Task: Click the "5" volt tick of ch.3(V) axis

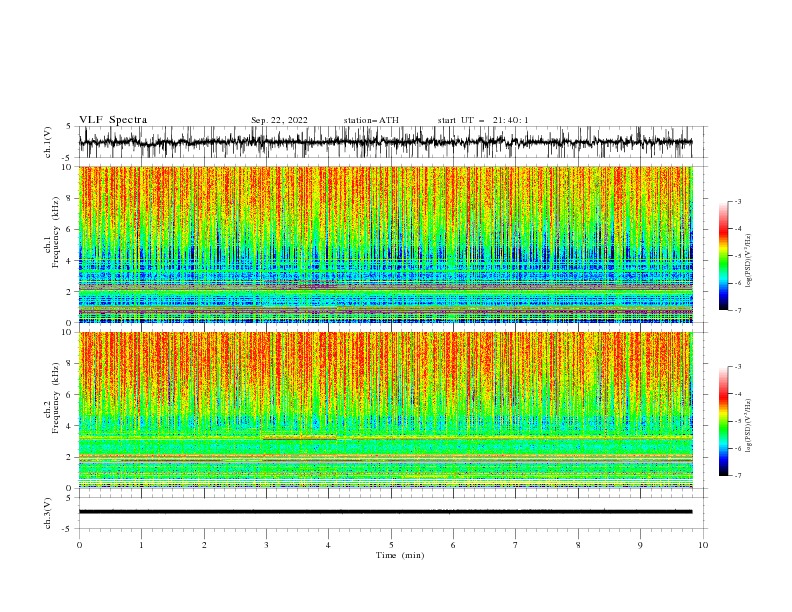Action: (68, 498)
